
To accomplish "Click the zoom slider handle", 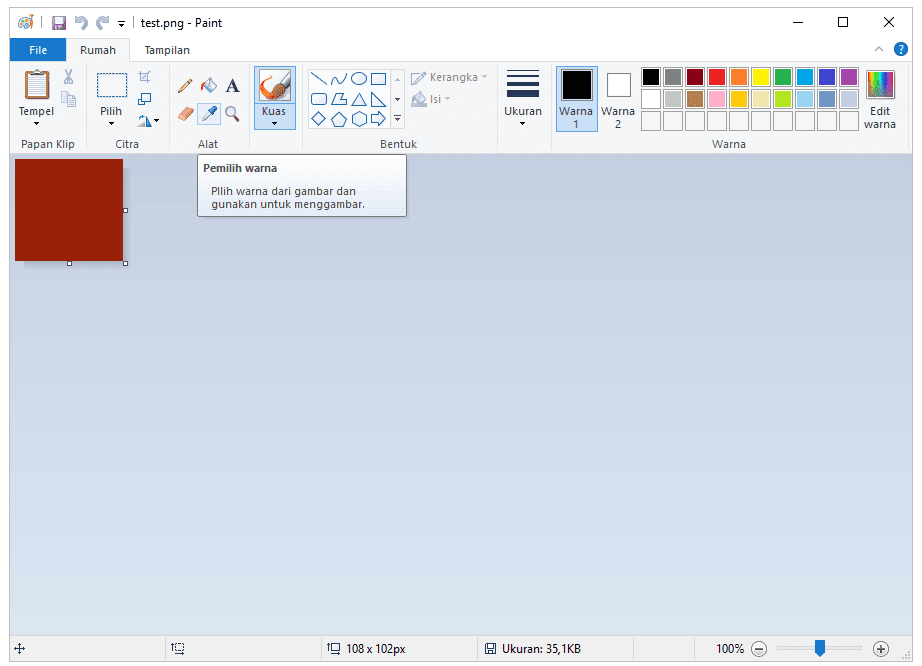I will click(x=820, y=648).
